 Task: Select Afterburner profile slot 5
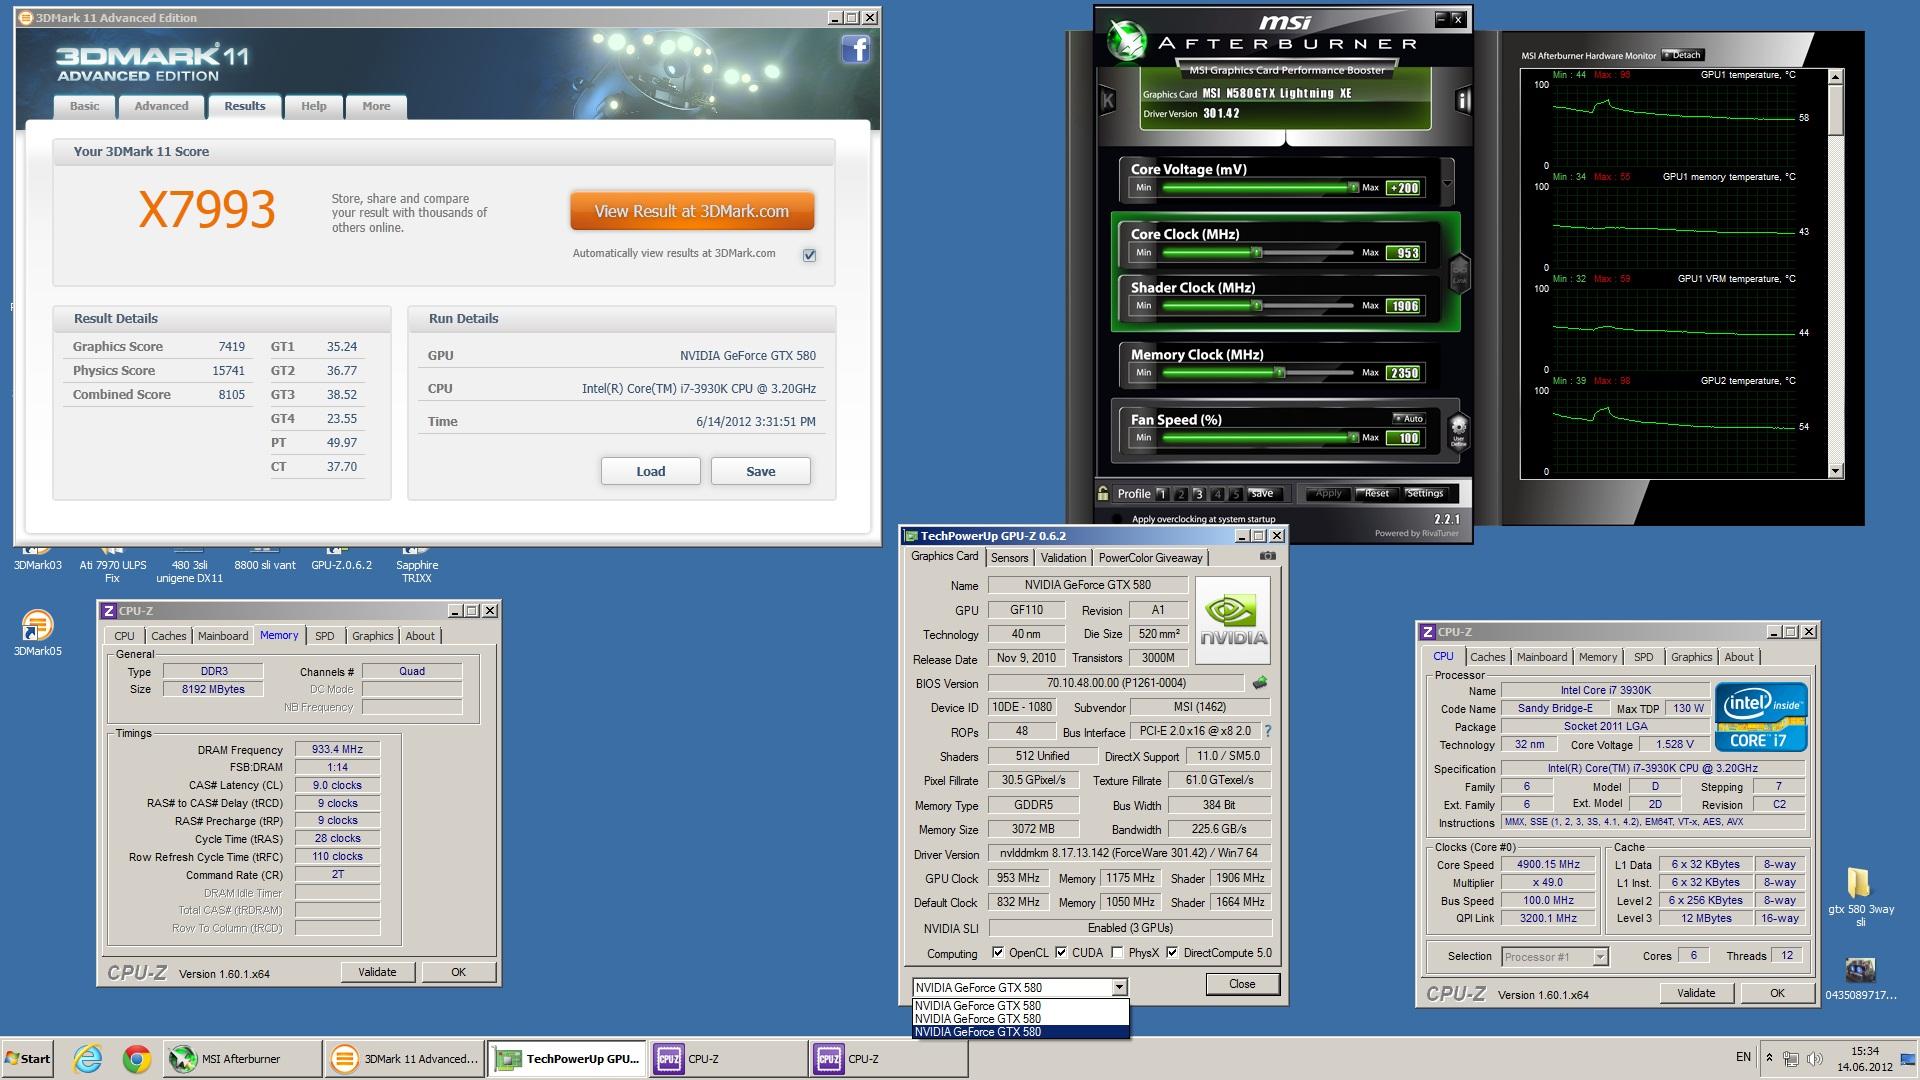pos(1236,494)
